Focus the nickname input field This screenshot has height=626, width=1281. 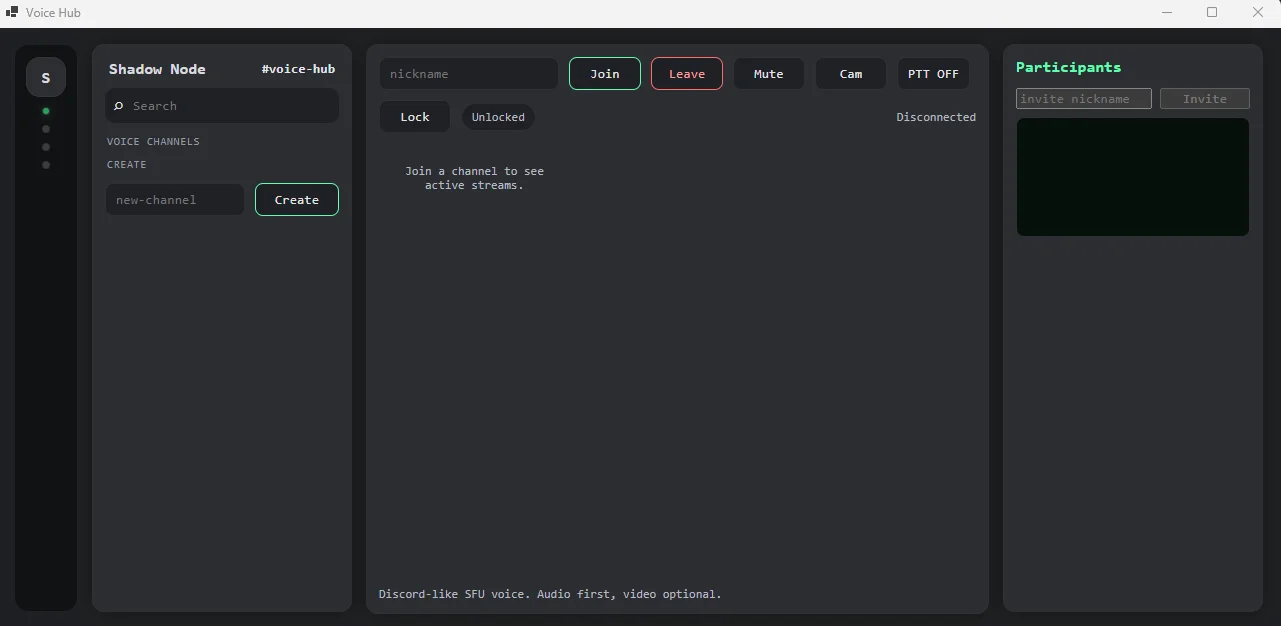pos(469,74)
